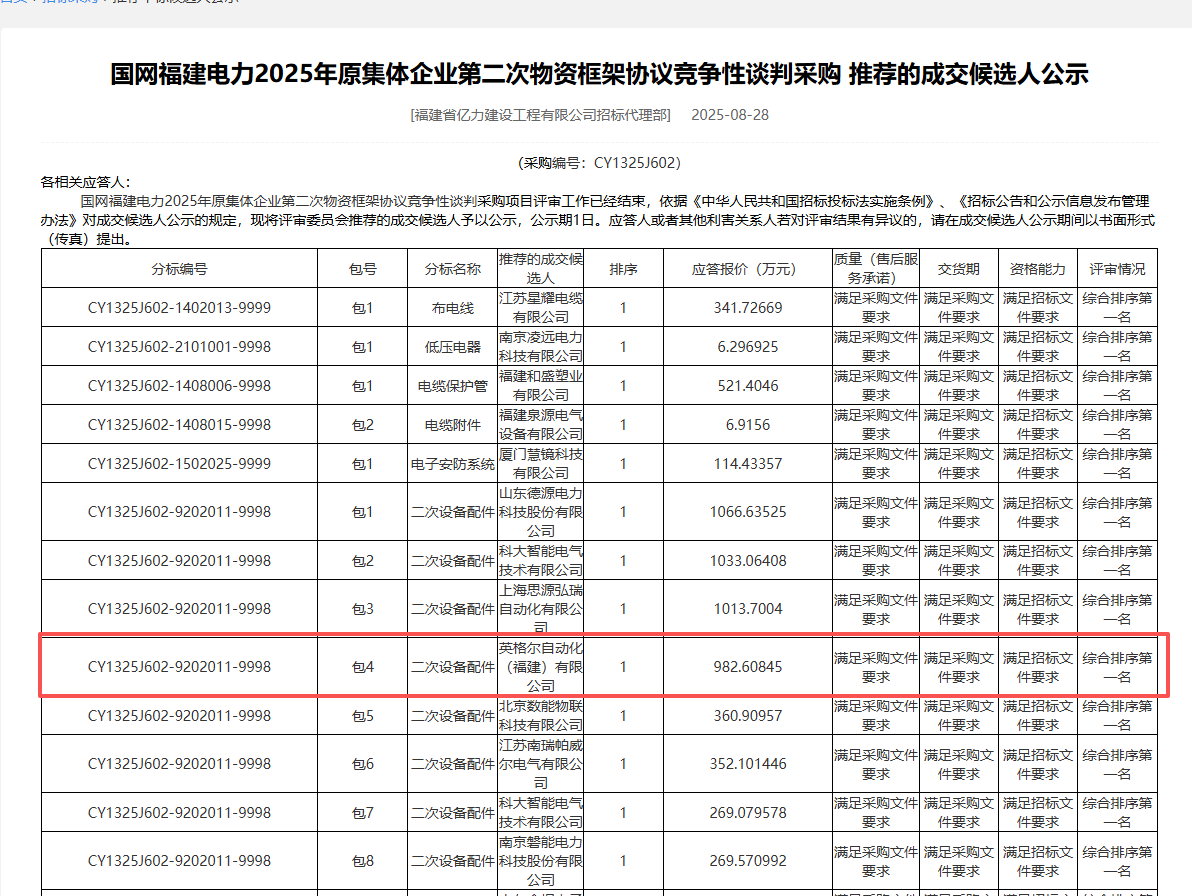The image size is (1192, 896).
Task: Click the quoted price 341.72669
Action: click(x=748, y=308)
